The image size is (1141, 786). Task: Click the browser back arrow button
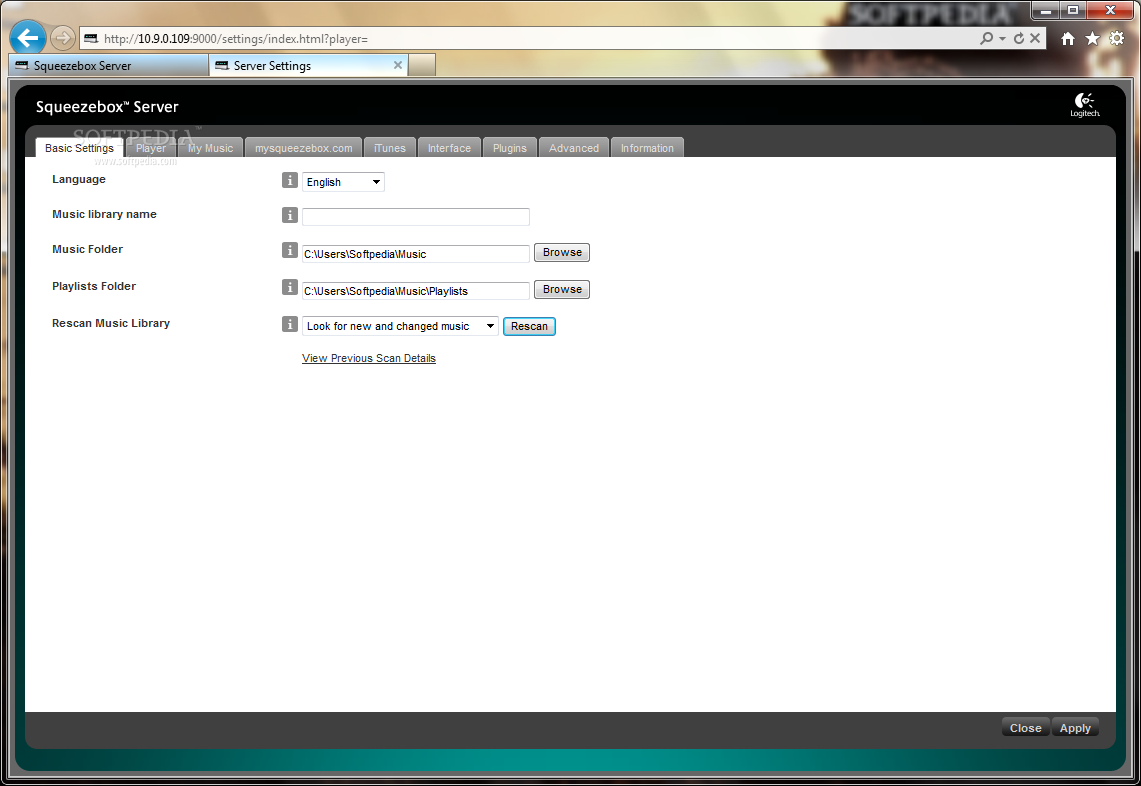pyautogui.click(x=28, y=38)
